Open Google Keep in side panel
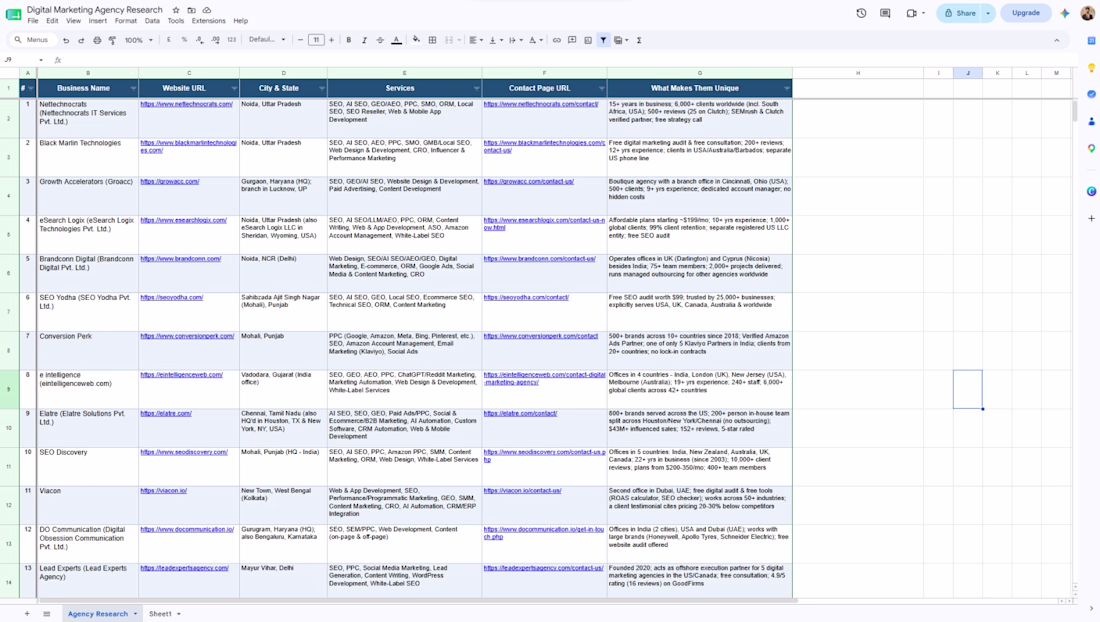Viewport: 1100px width, 622px height. pos(1091,67)
